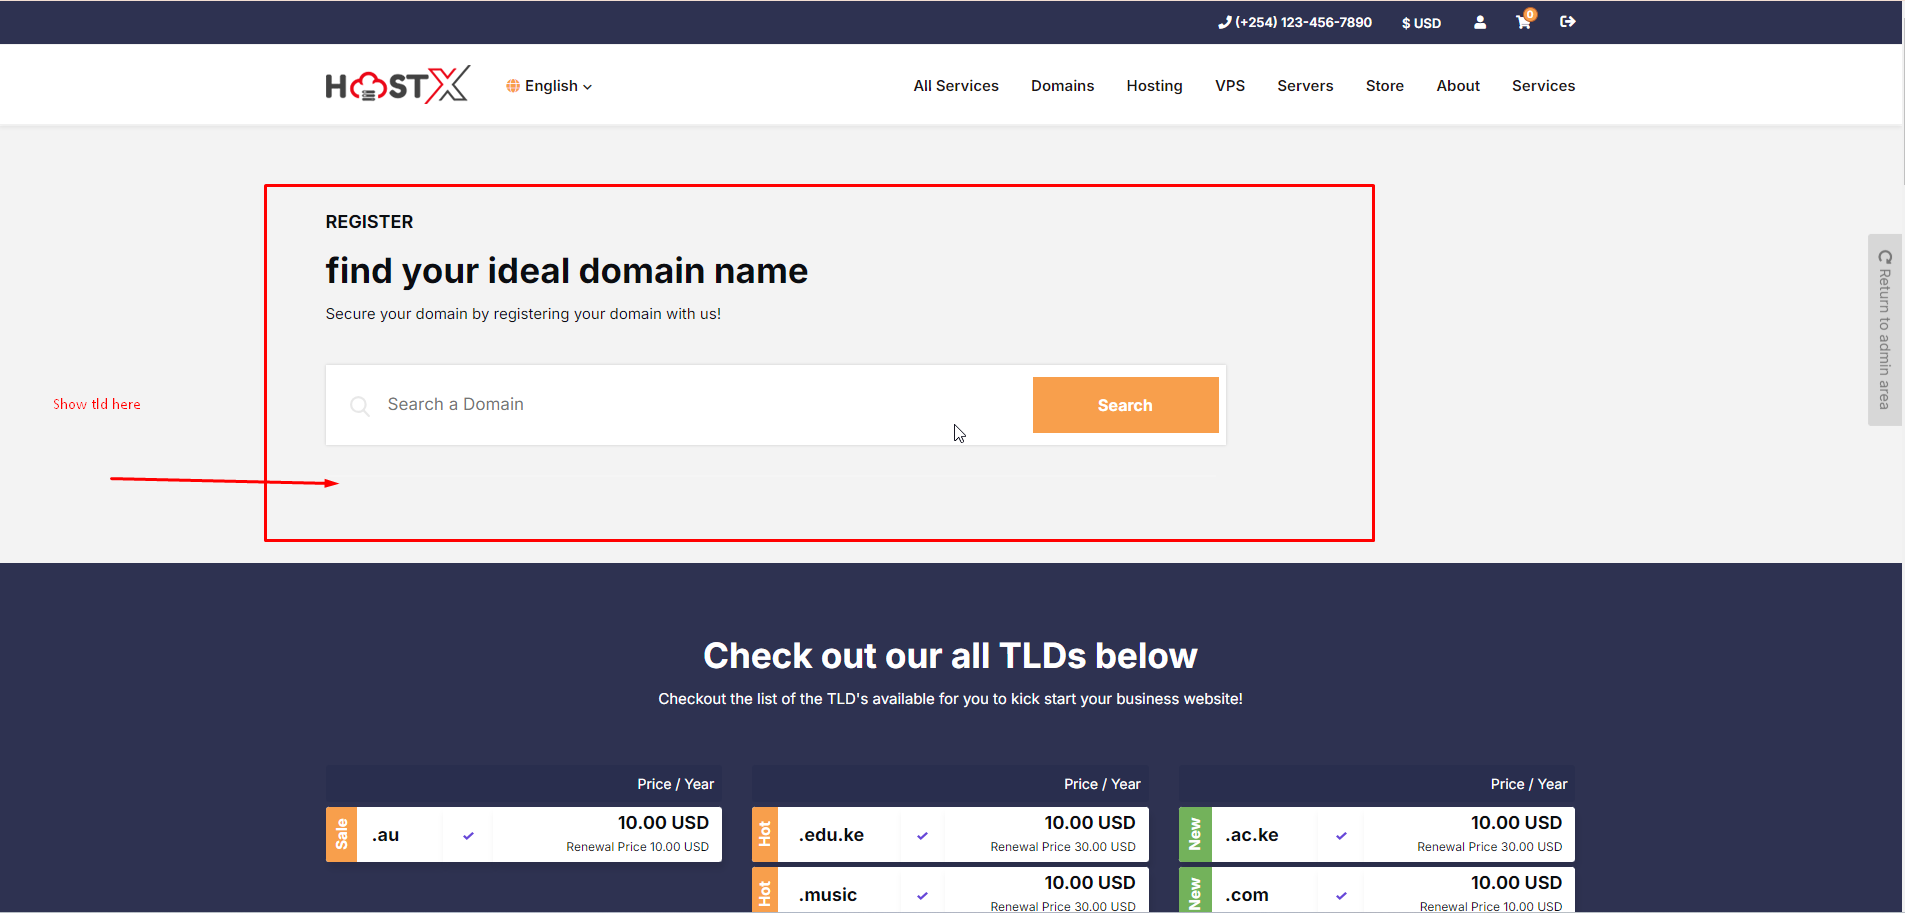The height and width of the screenshot is (913, 1905).
Task: Toggle the checkmark for .ac.ke domain
Action: point(1341,835)
